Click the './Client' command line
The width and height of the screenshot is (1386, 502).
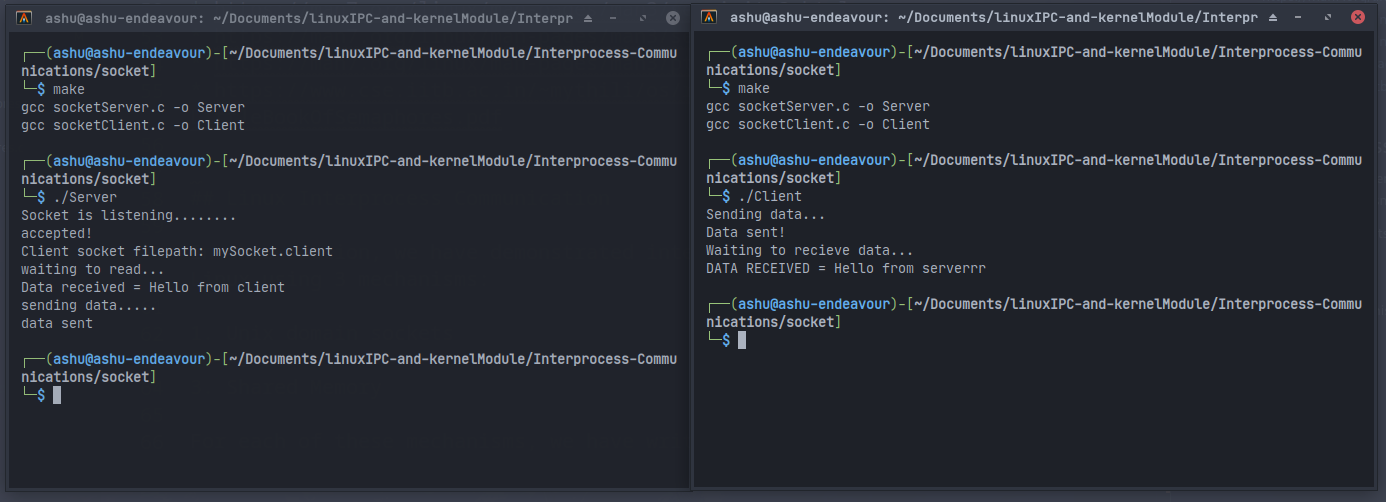pyautogui.click(x=770, y=196)
